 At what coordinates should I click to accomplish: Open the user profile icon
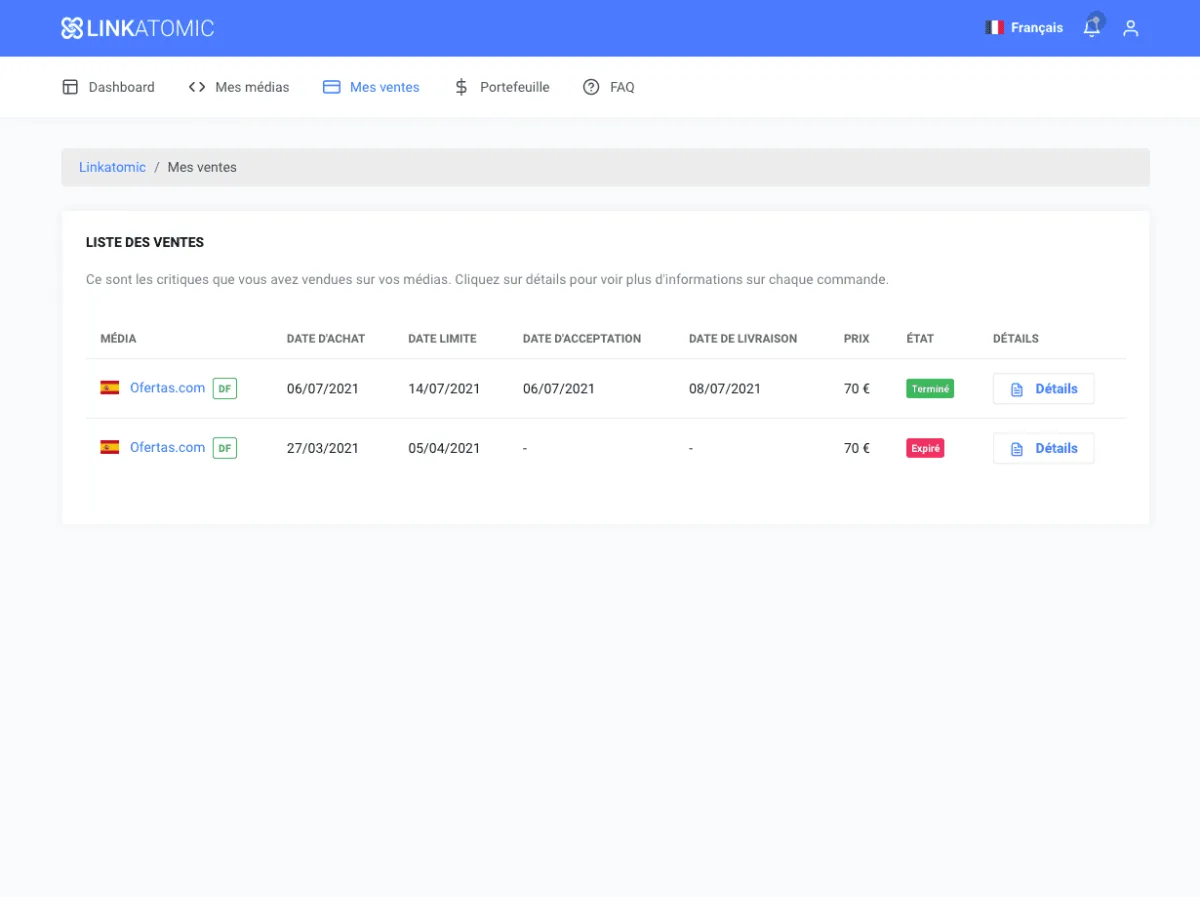pos(1131,28)
